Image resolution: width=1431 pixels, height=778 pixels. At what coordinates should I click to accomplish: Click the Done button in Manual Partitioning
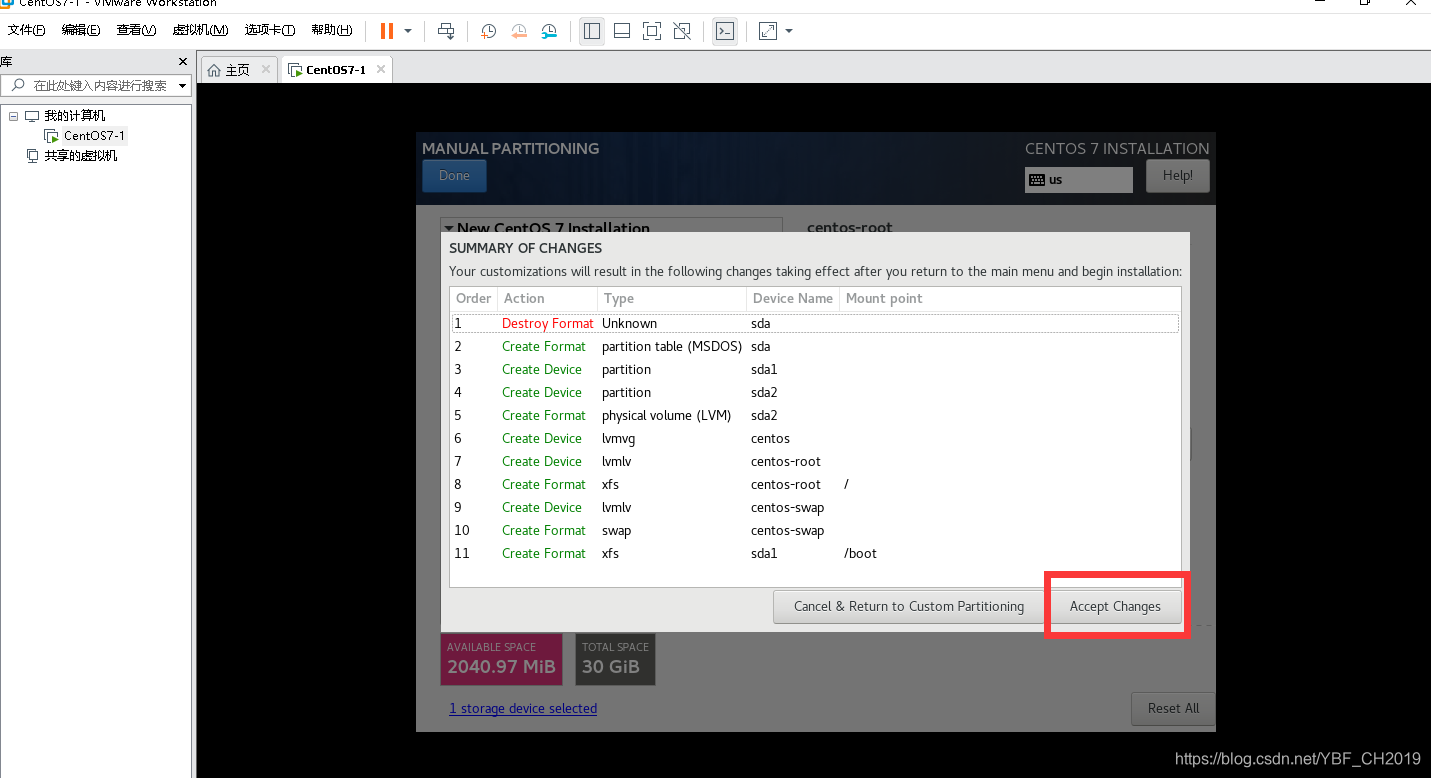454,176
